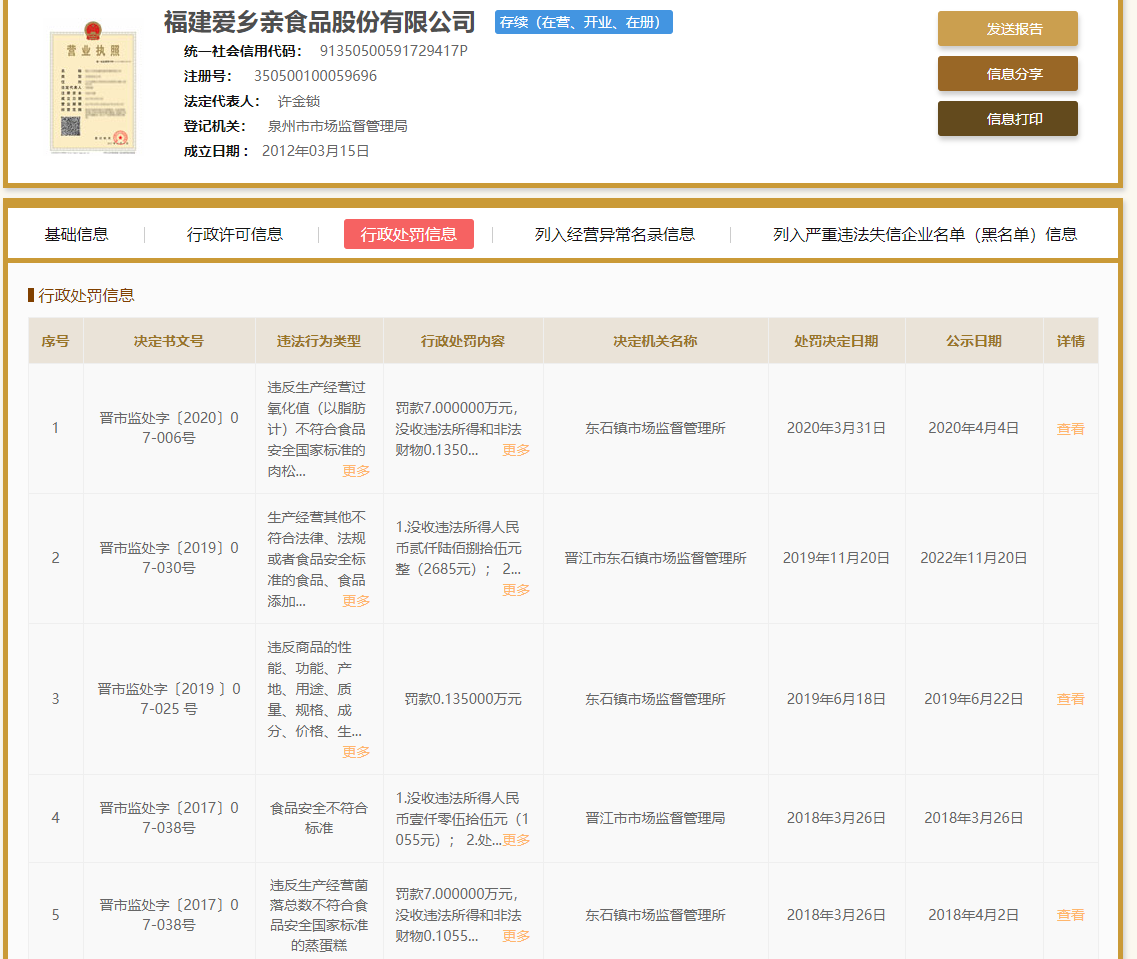
Task: Click penalty text 罚款0.135000万元 in row 3
Action: [x=463, y=699]
